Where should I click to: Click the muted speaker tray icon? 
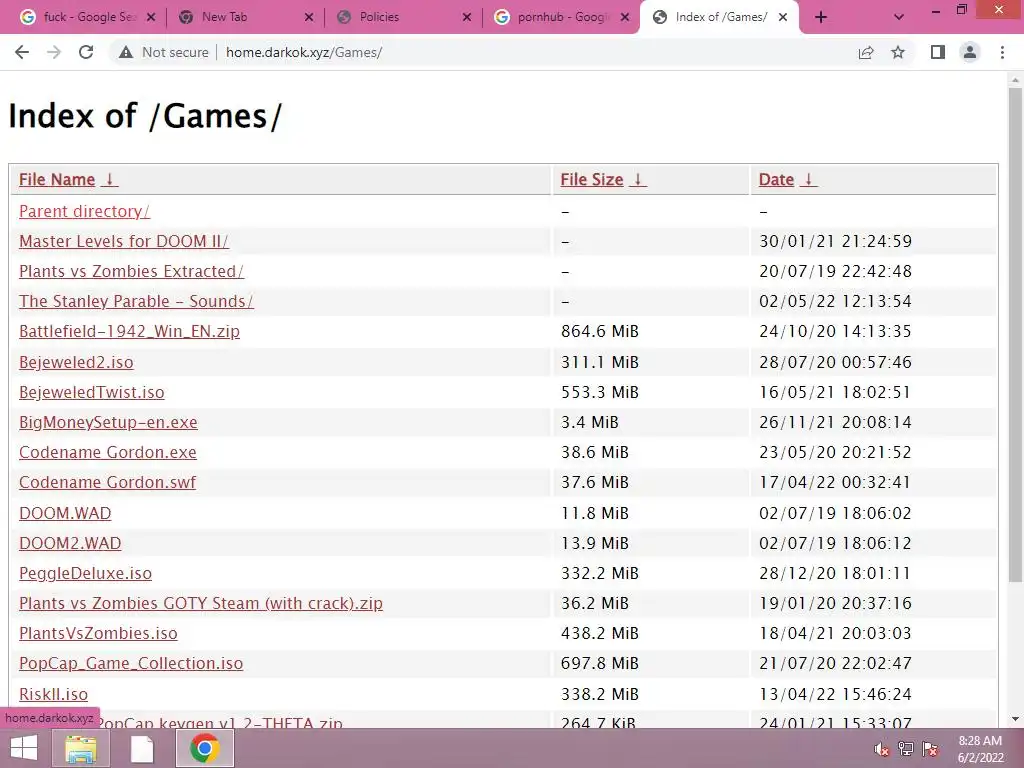pos(882,749)
